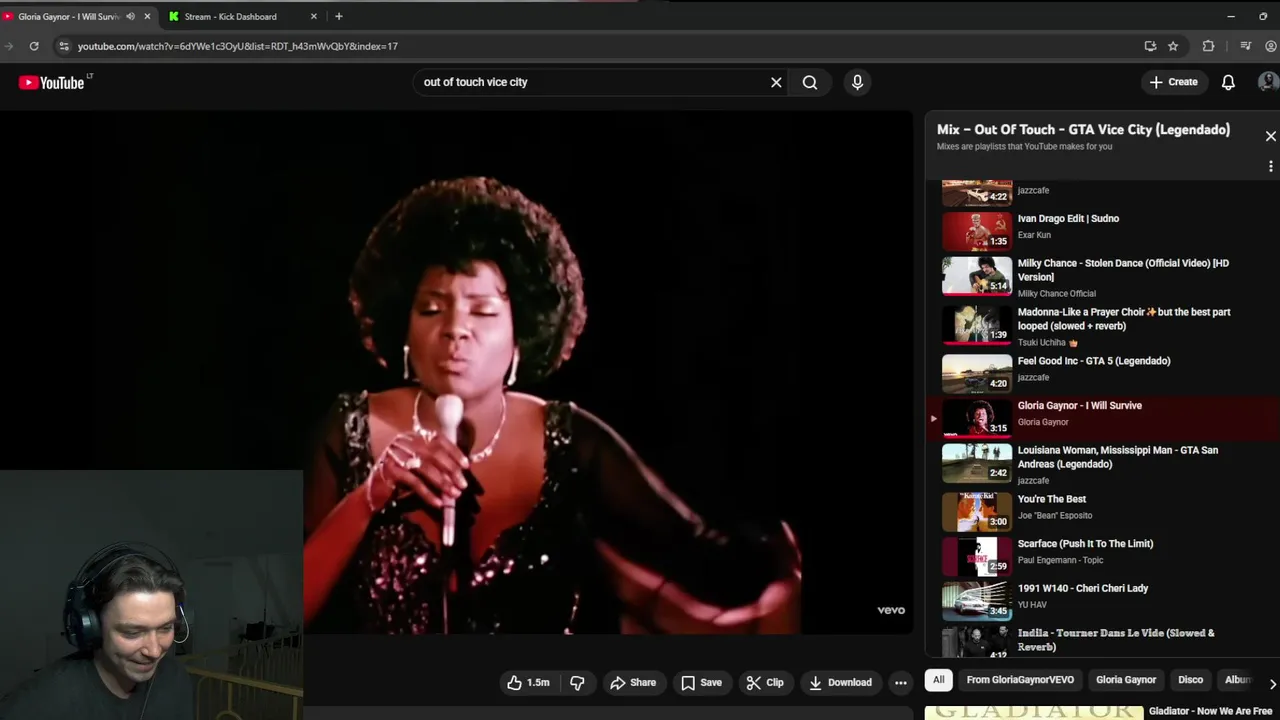Save video to a playlist
Image resolution: width=1280 pixels, height=720 pixels.
coord(701,682)
